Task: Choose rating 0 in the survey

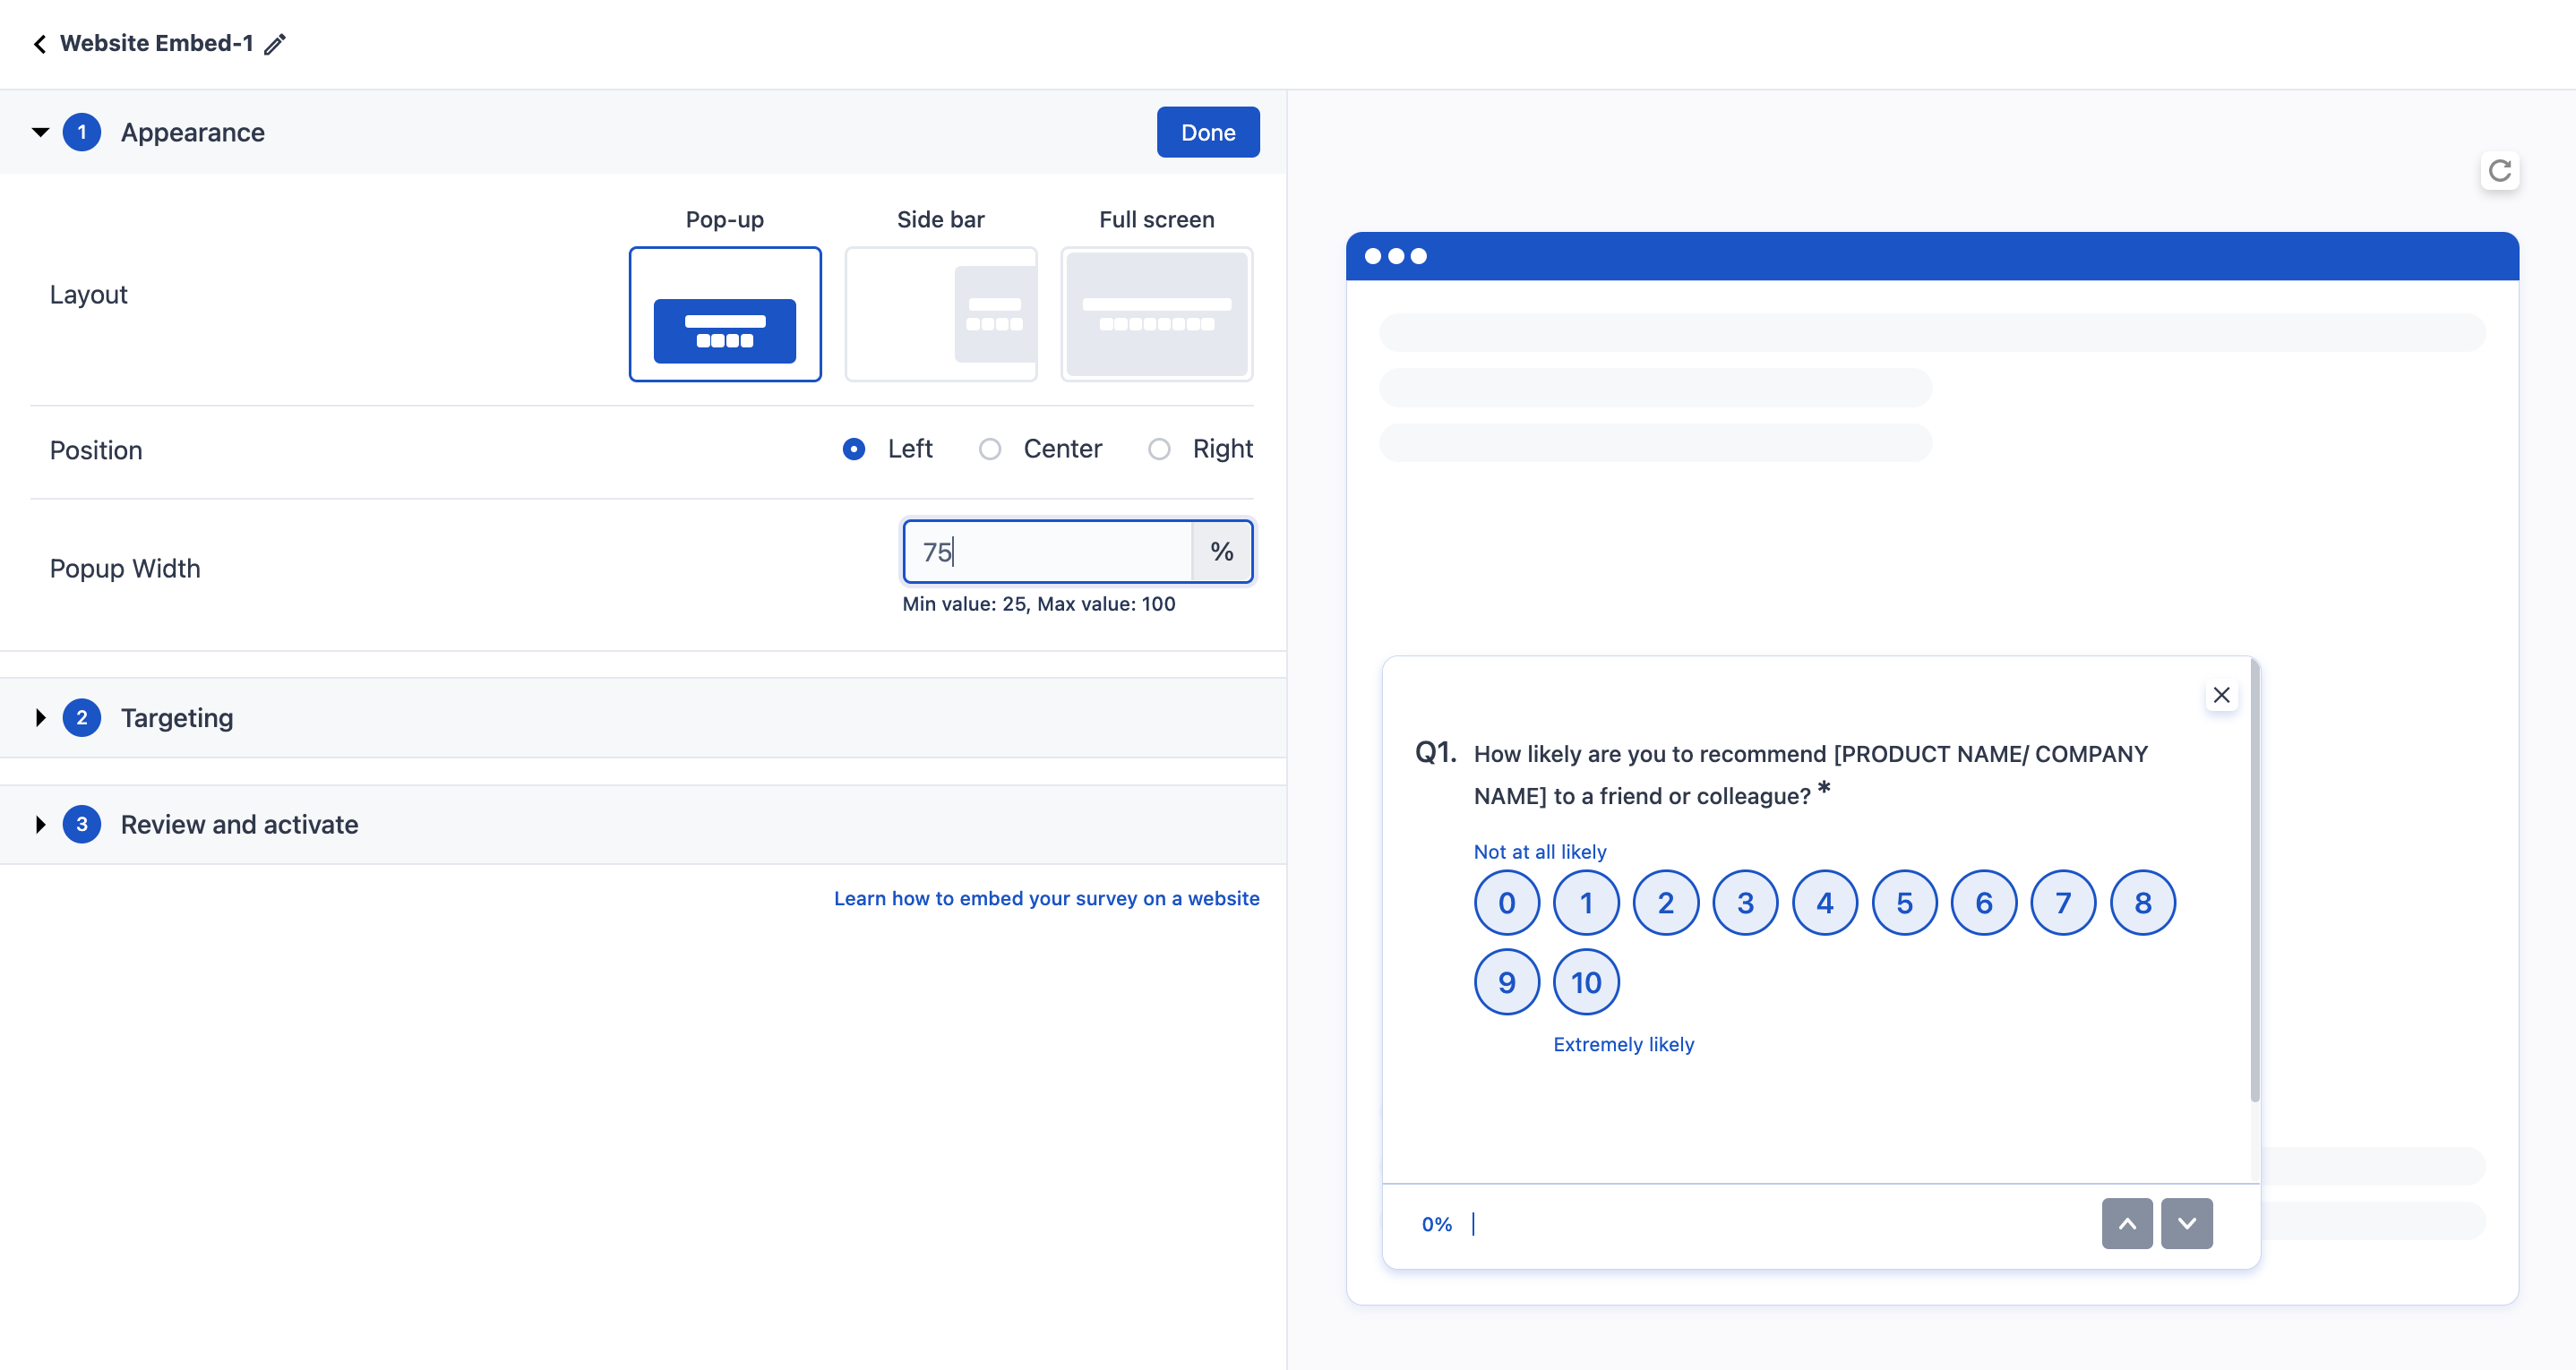Action: [1507, 903]
